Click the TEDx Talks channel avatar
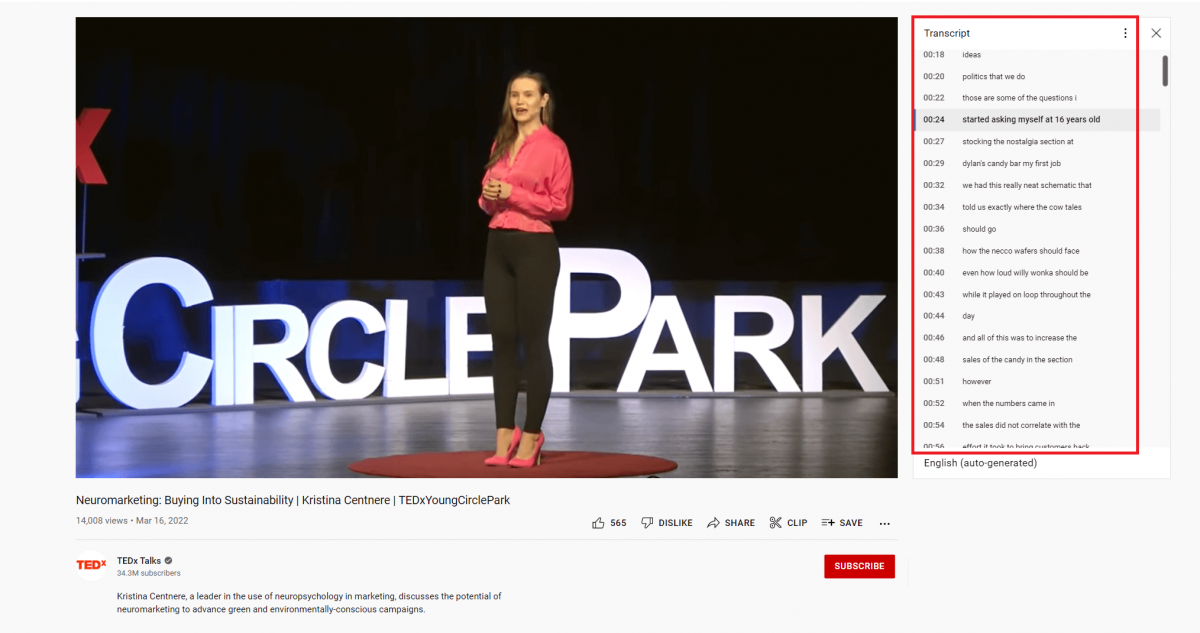Screen dimensions: 1200x633 91,565
